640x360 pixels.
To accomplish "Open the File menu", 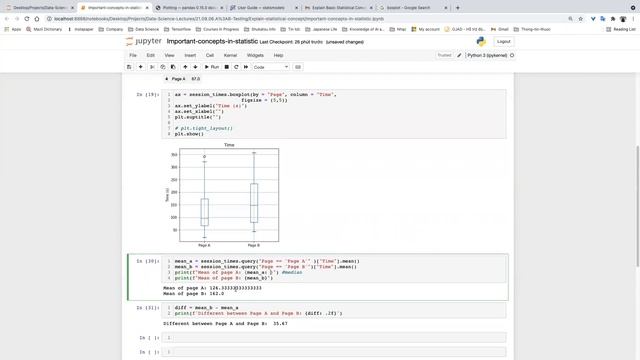I will coord(133,55).
